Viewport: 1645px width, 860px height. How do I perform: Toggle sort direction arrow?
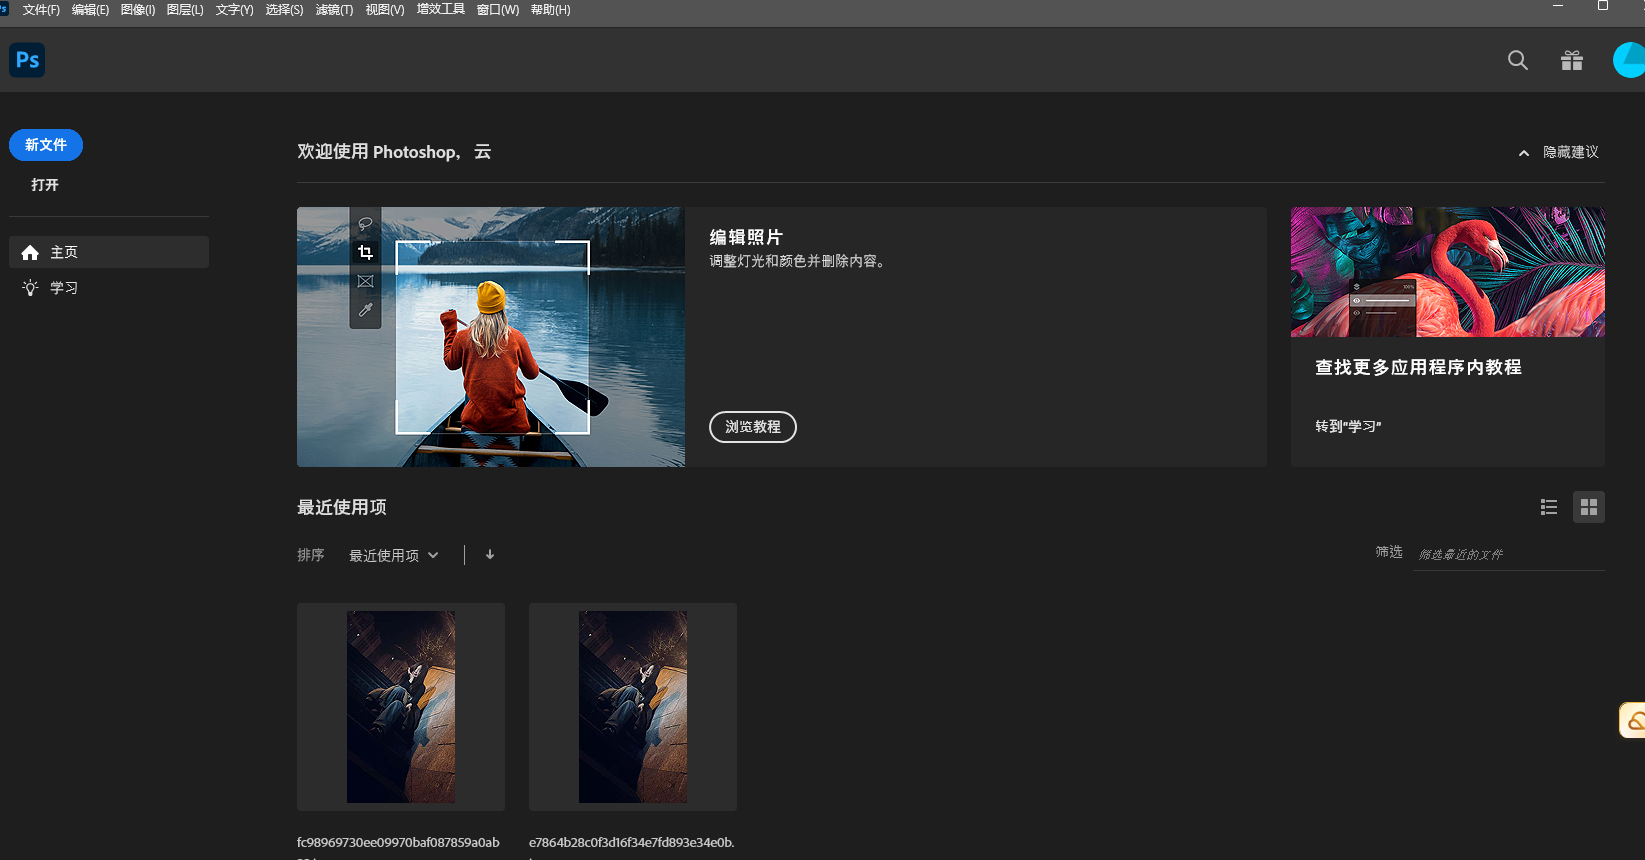[490, 555]
